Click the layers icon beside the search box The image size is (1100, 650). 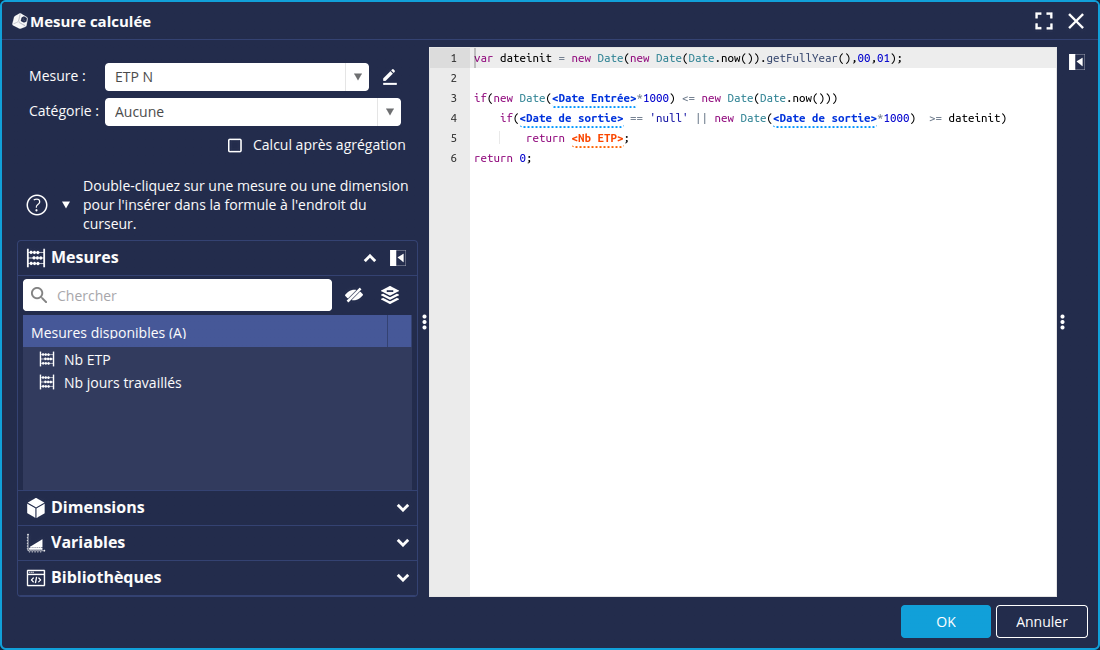pos(390,295)
